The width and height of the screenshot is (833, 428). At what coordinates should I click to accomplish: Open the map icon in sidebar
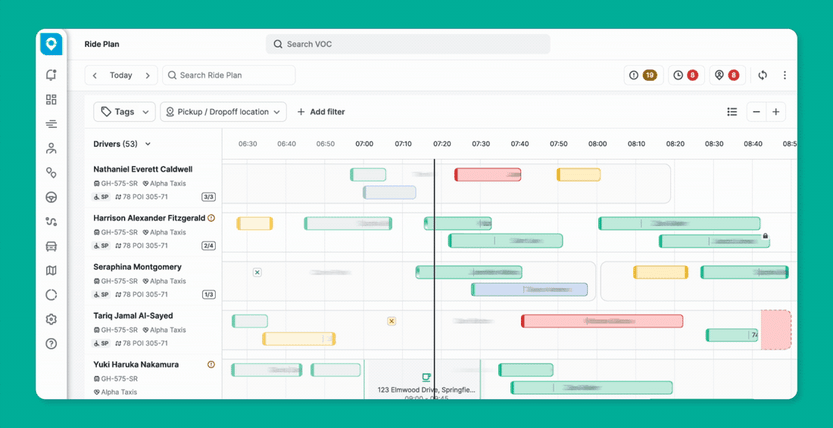tap(51, 271)
